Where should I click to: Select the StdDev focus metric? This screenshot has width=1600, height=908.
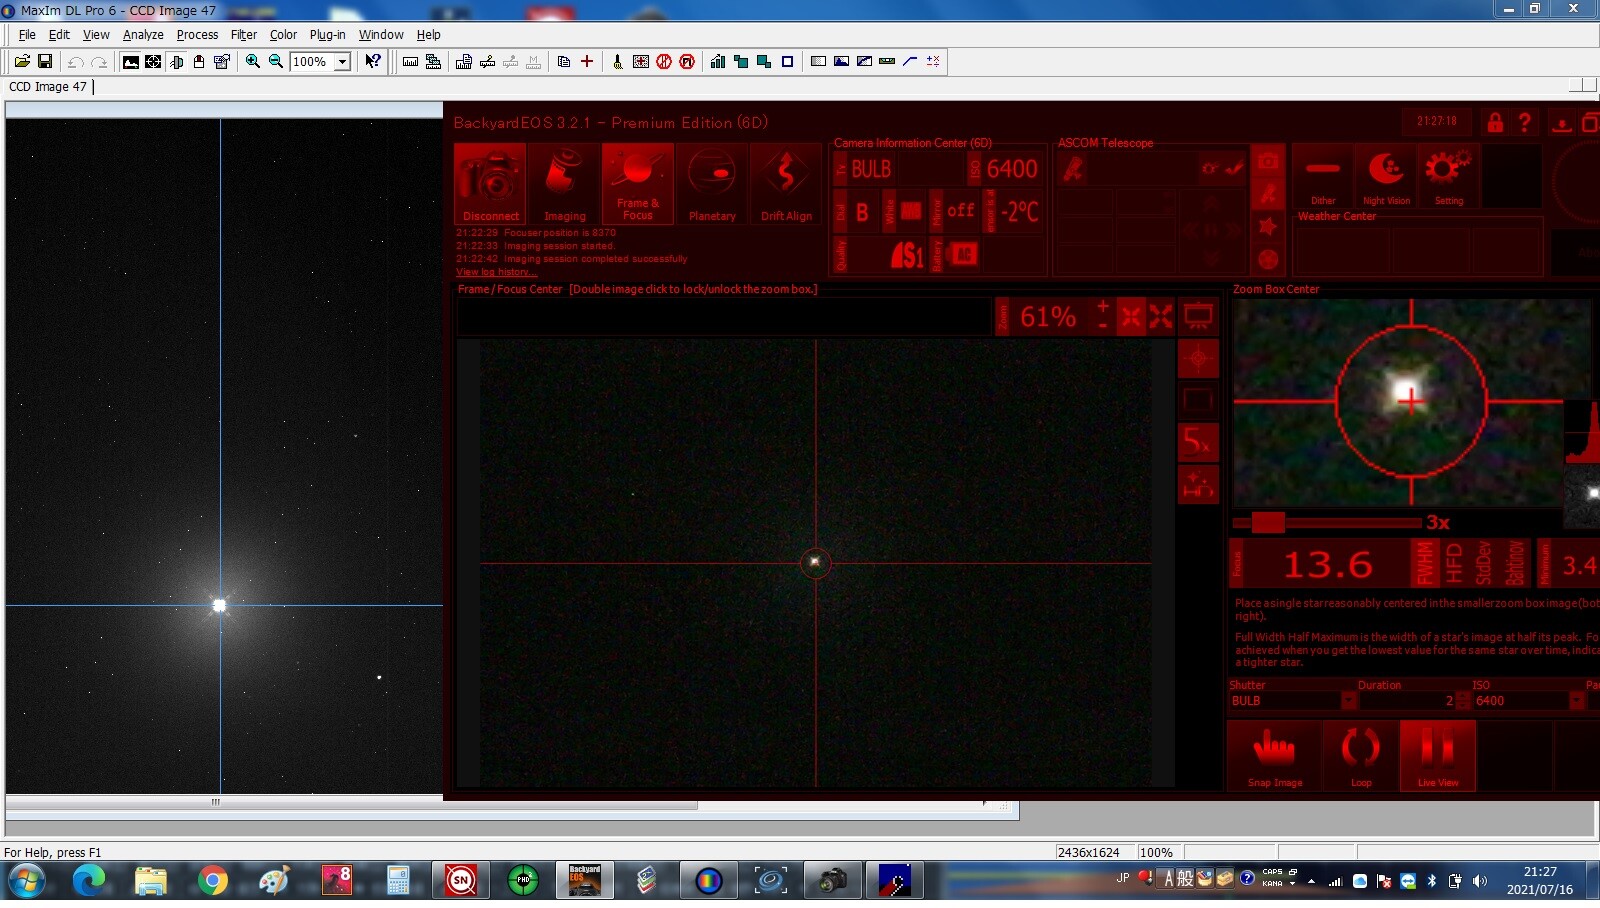(1484, 563)
